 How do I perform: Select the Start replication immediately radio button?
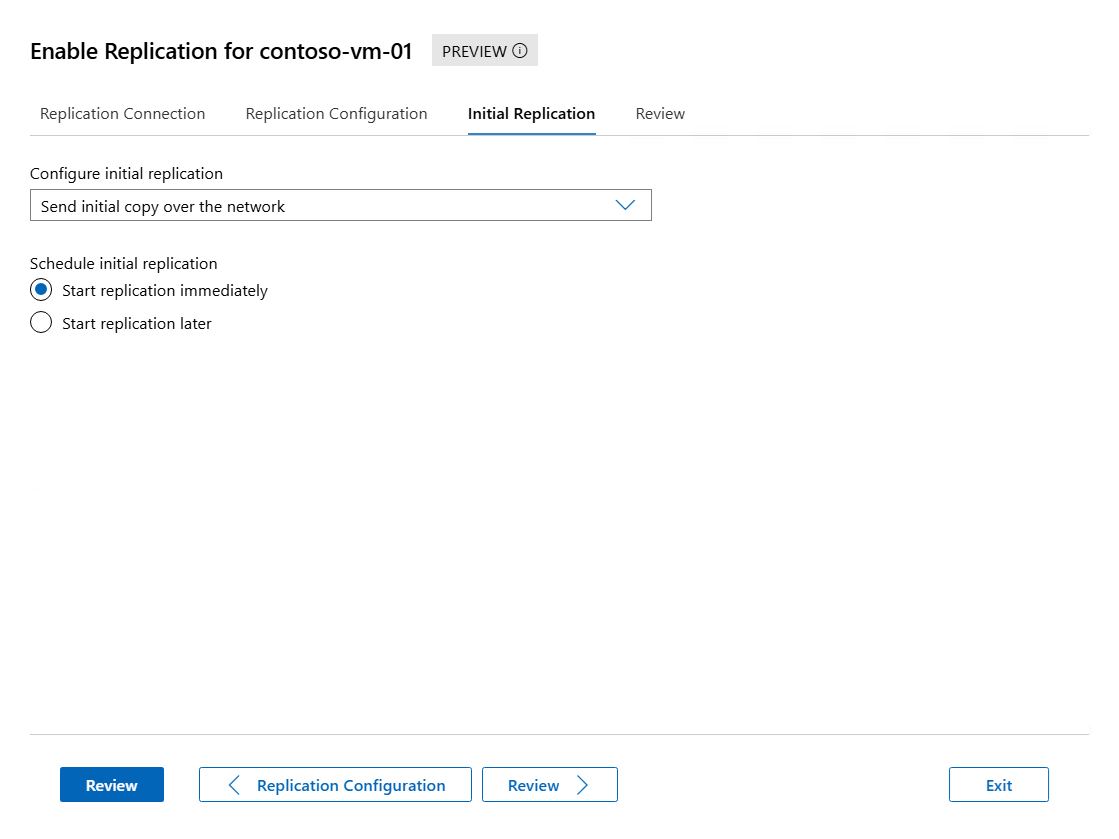41,290
